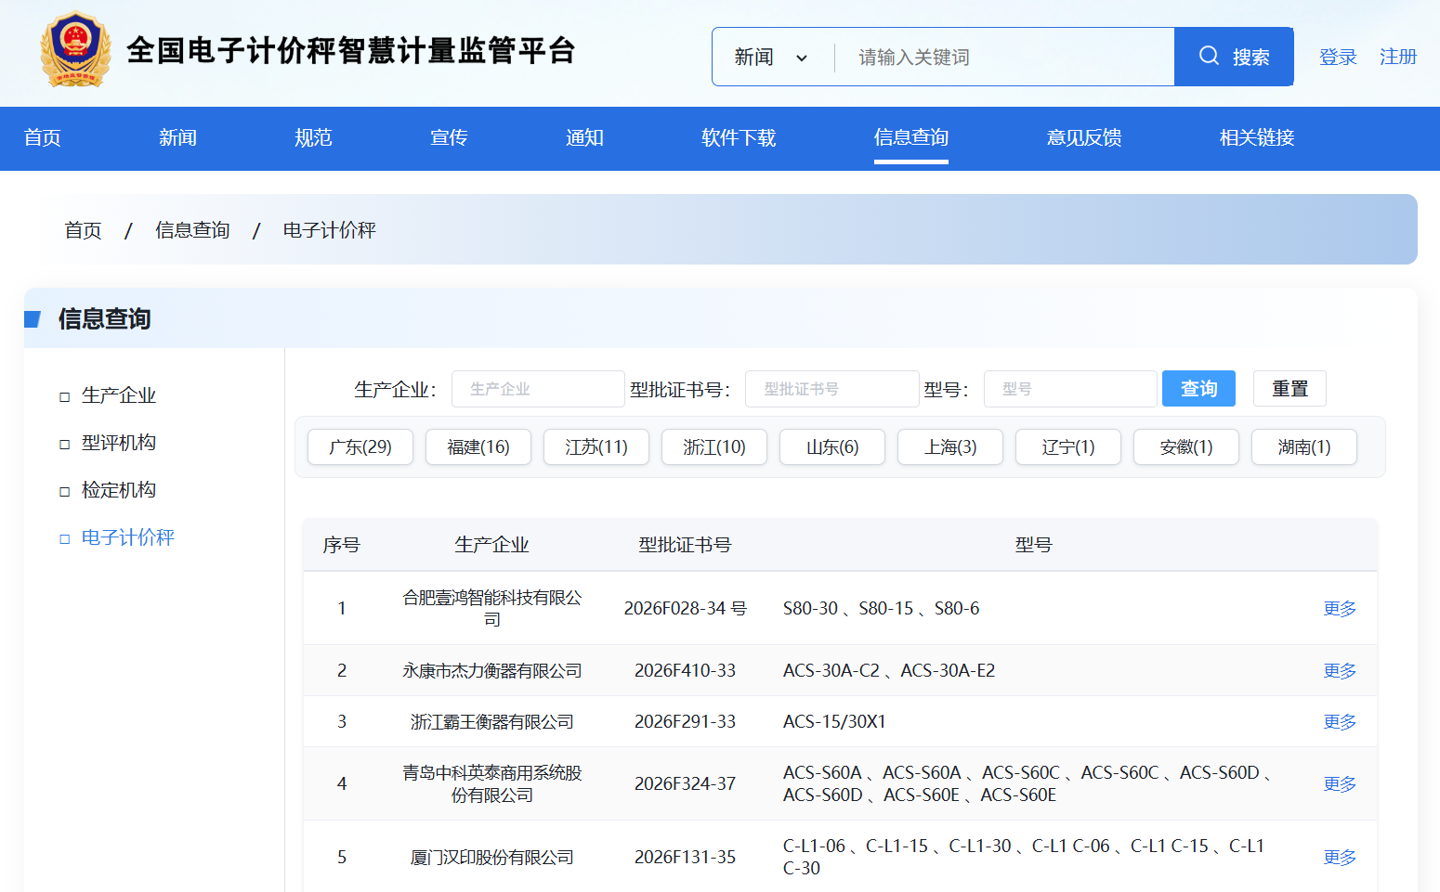
Task: Open the 规范 navigation item
Action: pos(313,138)
